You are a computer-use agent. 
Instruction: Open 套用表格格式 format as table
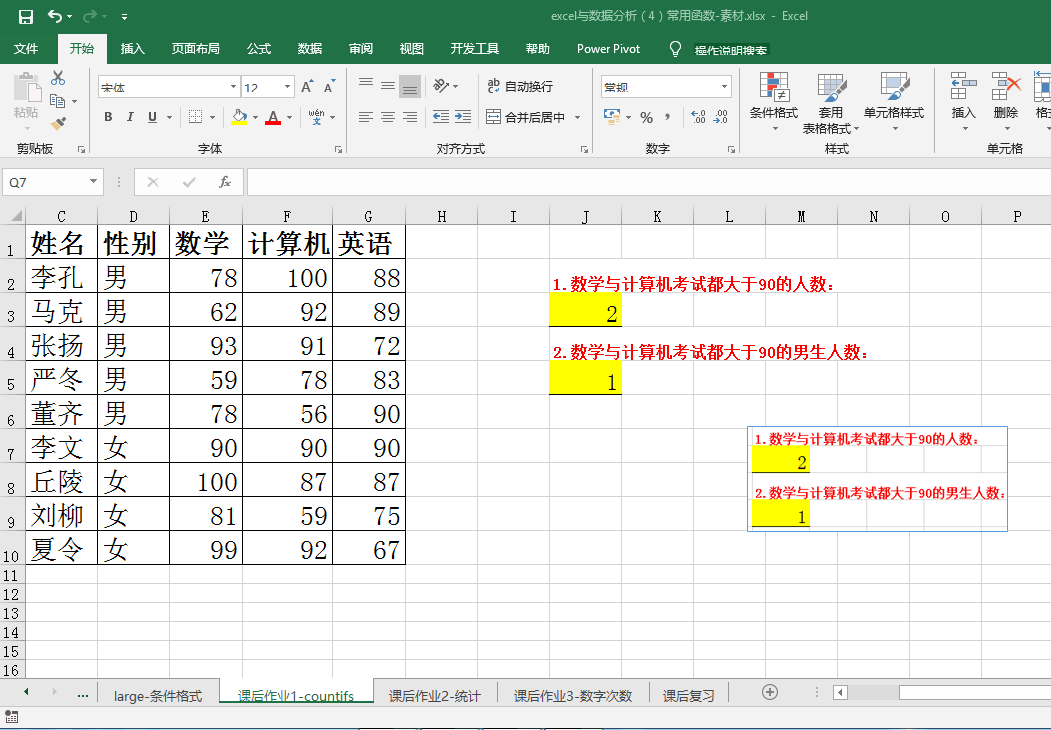pos(831,103)
